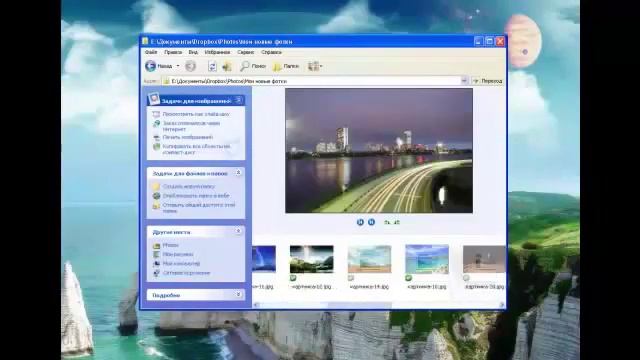Click the globe publish icon in tasks panel
The height and width of the screenshot is (360, 640).
click(x=156, y=196)
